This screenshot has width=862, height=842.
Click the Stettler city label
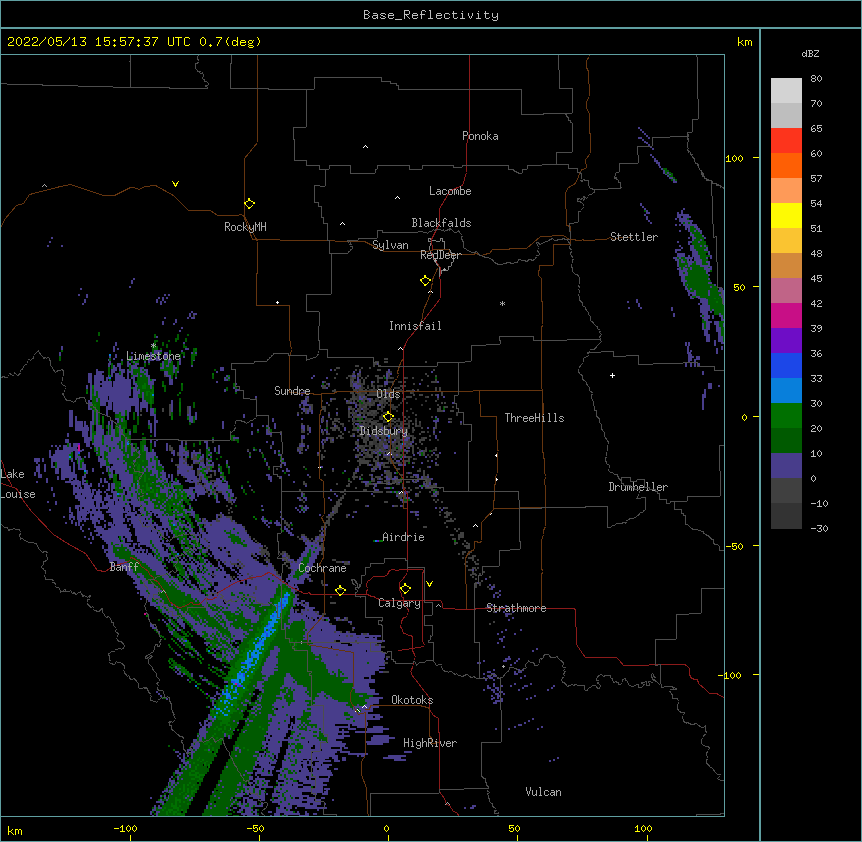634,237
